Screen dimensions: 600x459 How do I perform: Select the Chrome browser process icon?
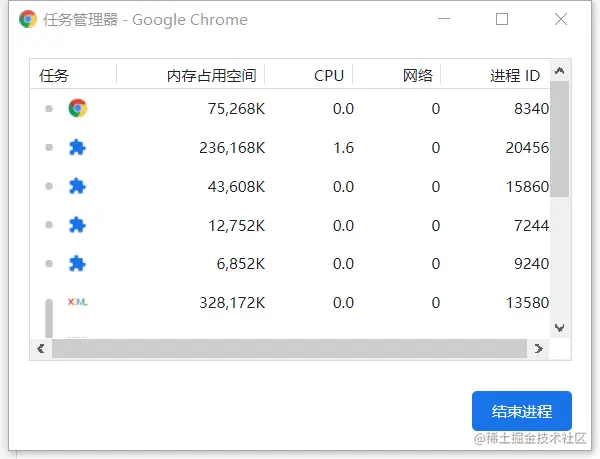78,108
